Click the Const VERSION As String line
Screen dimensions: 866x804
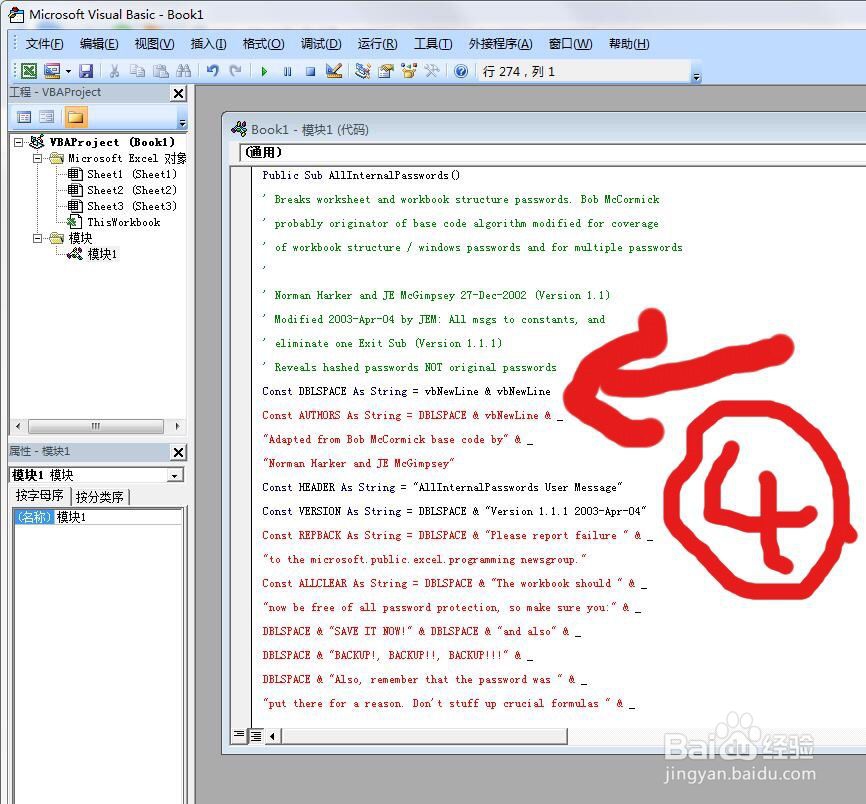point(454,511)
